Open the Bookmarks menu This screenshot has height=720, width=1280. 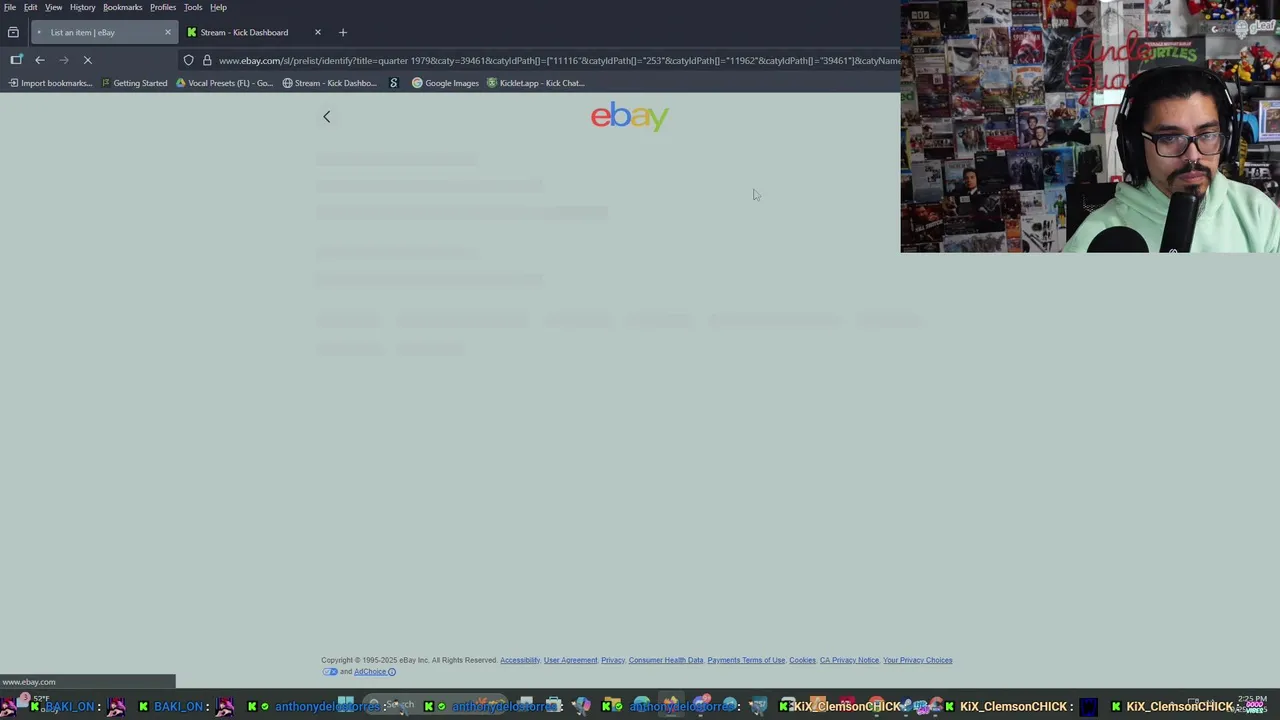(122, 7)
